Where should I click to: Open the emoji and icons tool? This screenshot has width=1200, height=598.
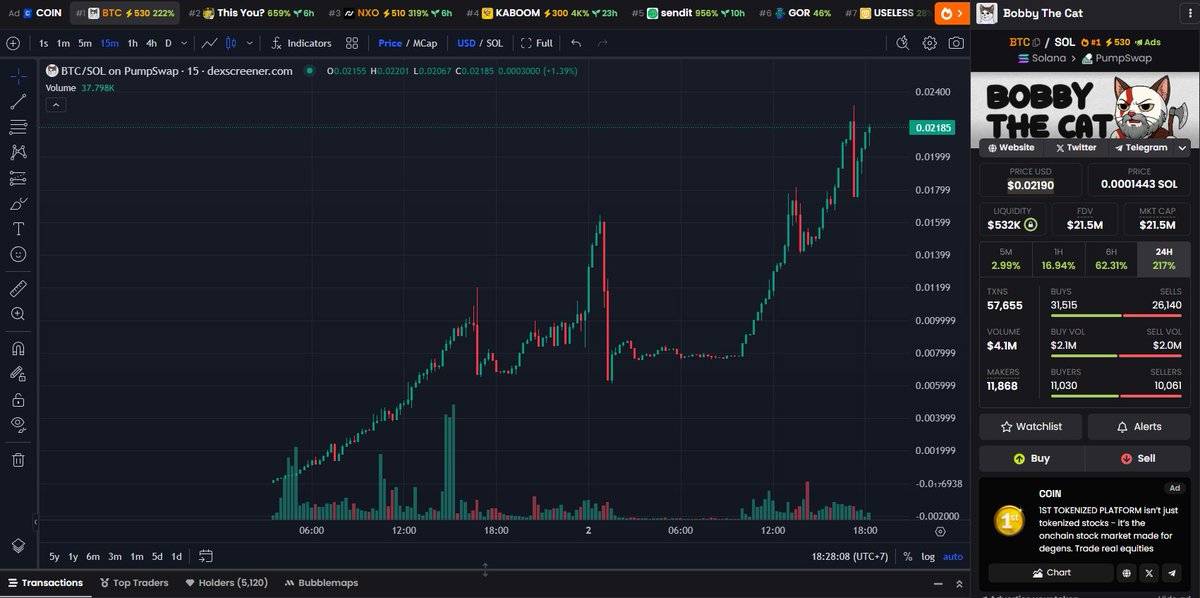point(18,255)
